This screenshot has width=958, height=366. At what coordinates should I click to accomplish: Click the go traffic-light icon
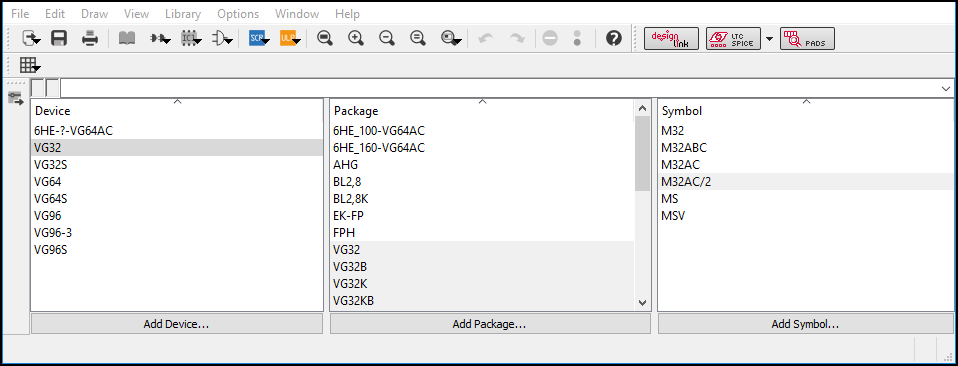pyautogui.click(x=577, y=38)
